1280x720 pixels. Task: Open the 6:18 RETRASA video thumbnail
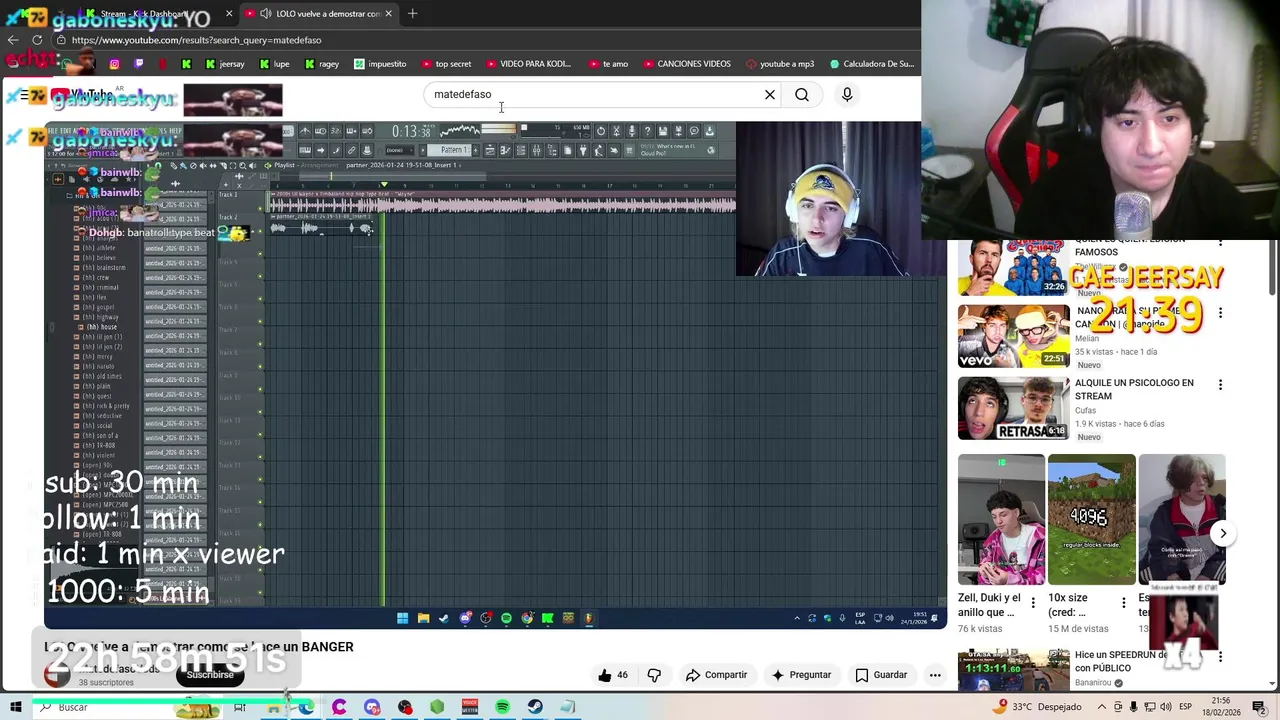click(1013, 409)
